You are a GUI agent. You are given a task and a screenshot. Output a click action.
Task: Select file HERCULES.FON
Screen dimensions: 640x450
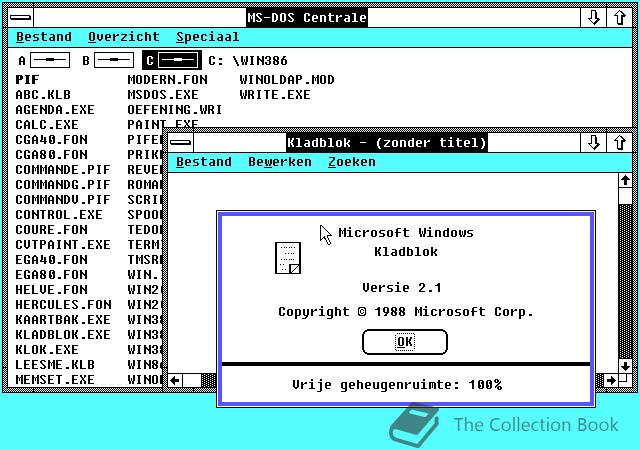click(63, 305)
